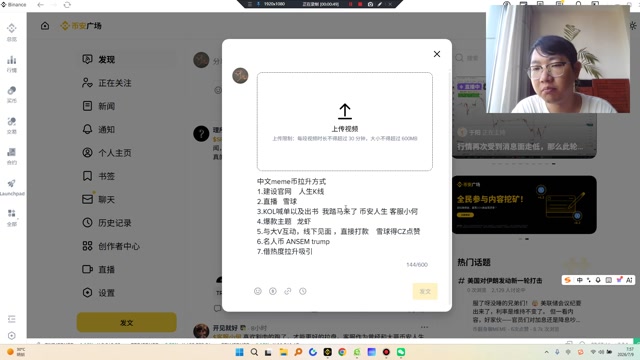Image resolution: width=640 pixels, height=360 pixels.
Task: Toggle theme with sun icon at top right
Action: [x=633, y=26]
